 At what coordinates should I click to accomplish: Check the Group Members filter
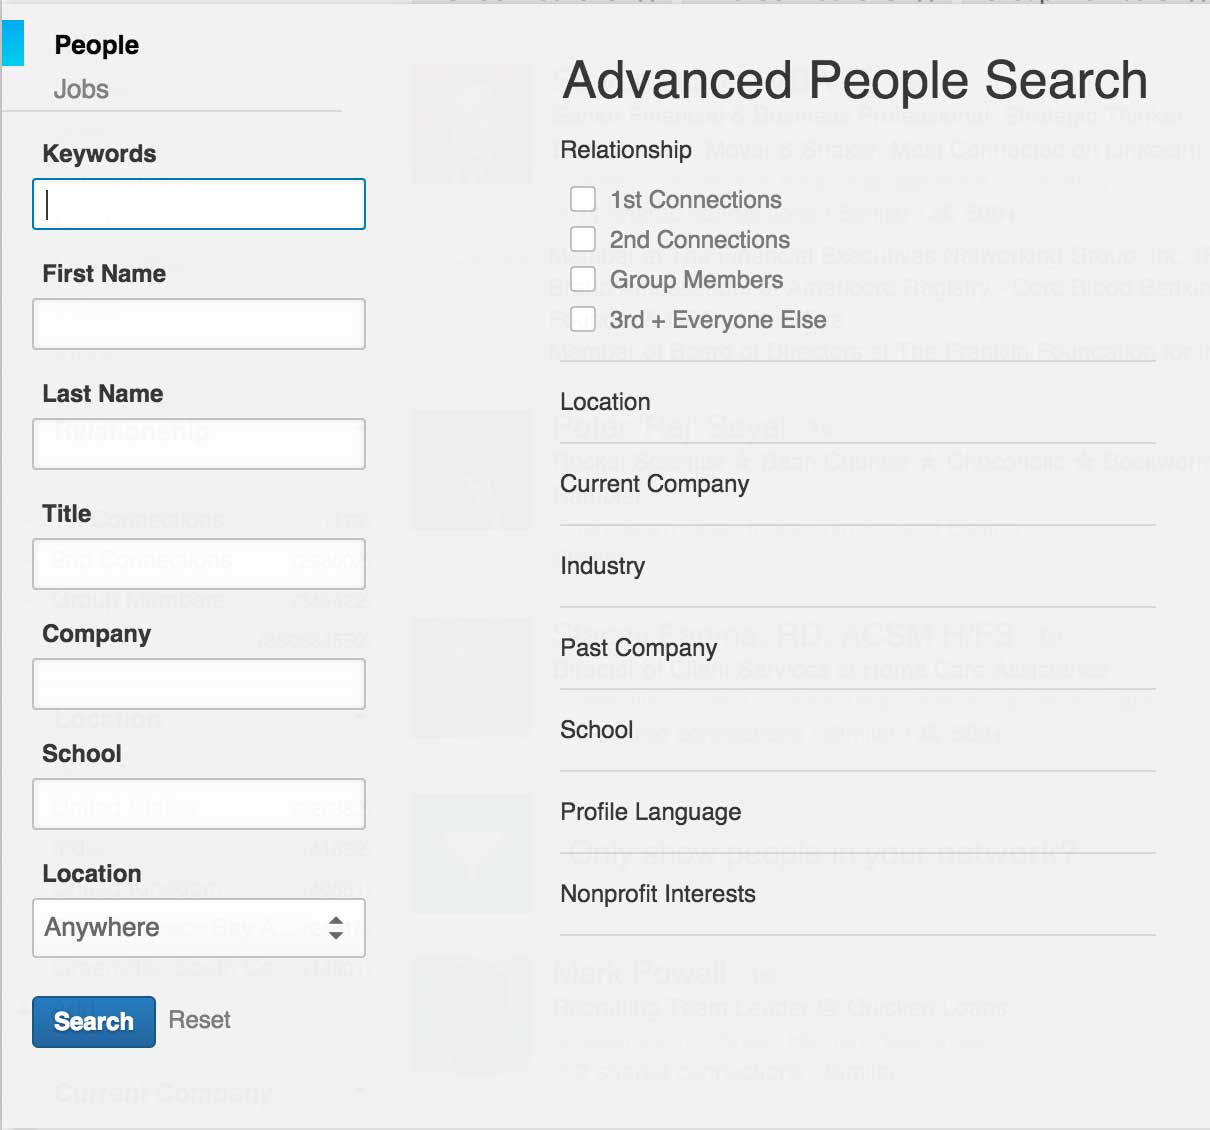(583, 278)
